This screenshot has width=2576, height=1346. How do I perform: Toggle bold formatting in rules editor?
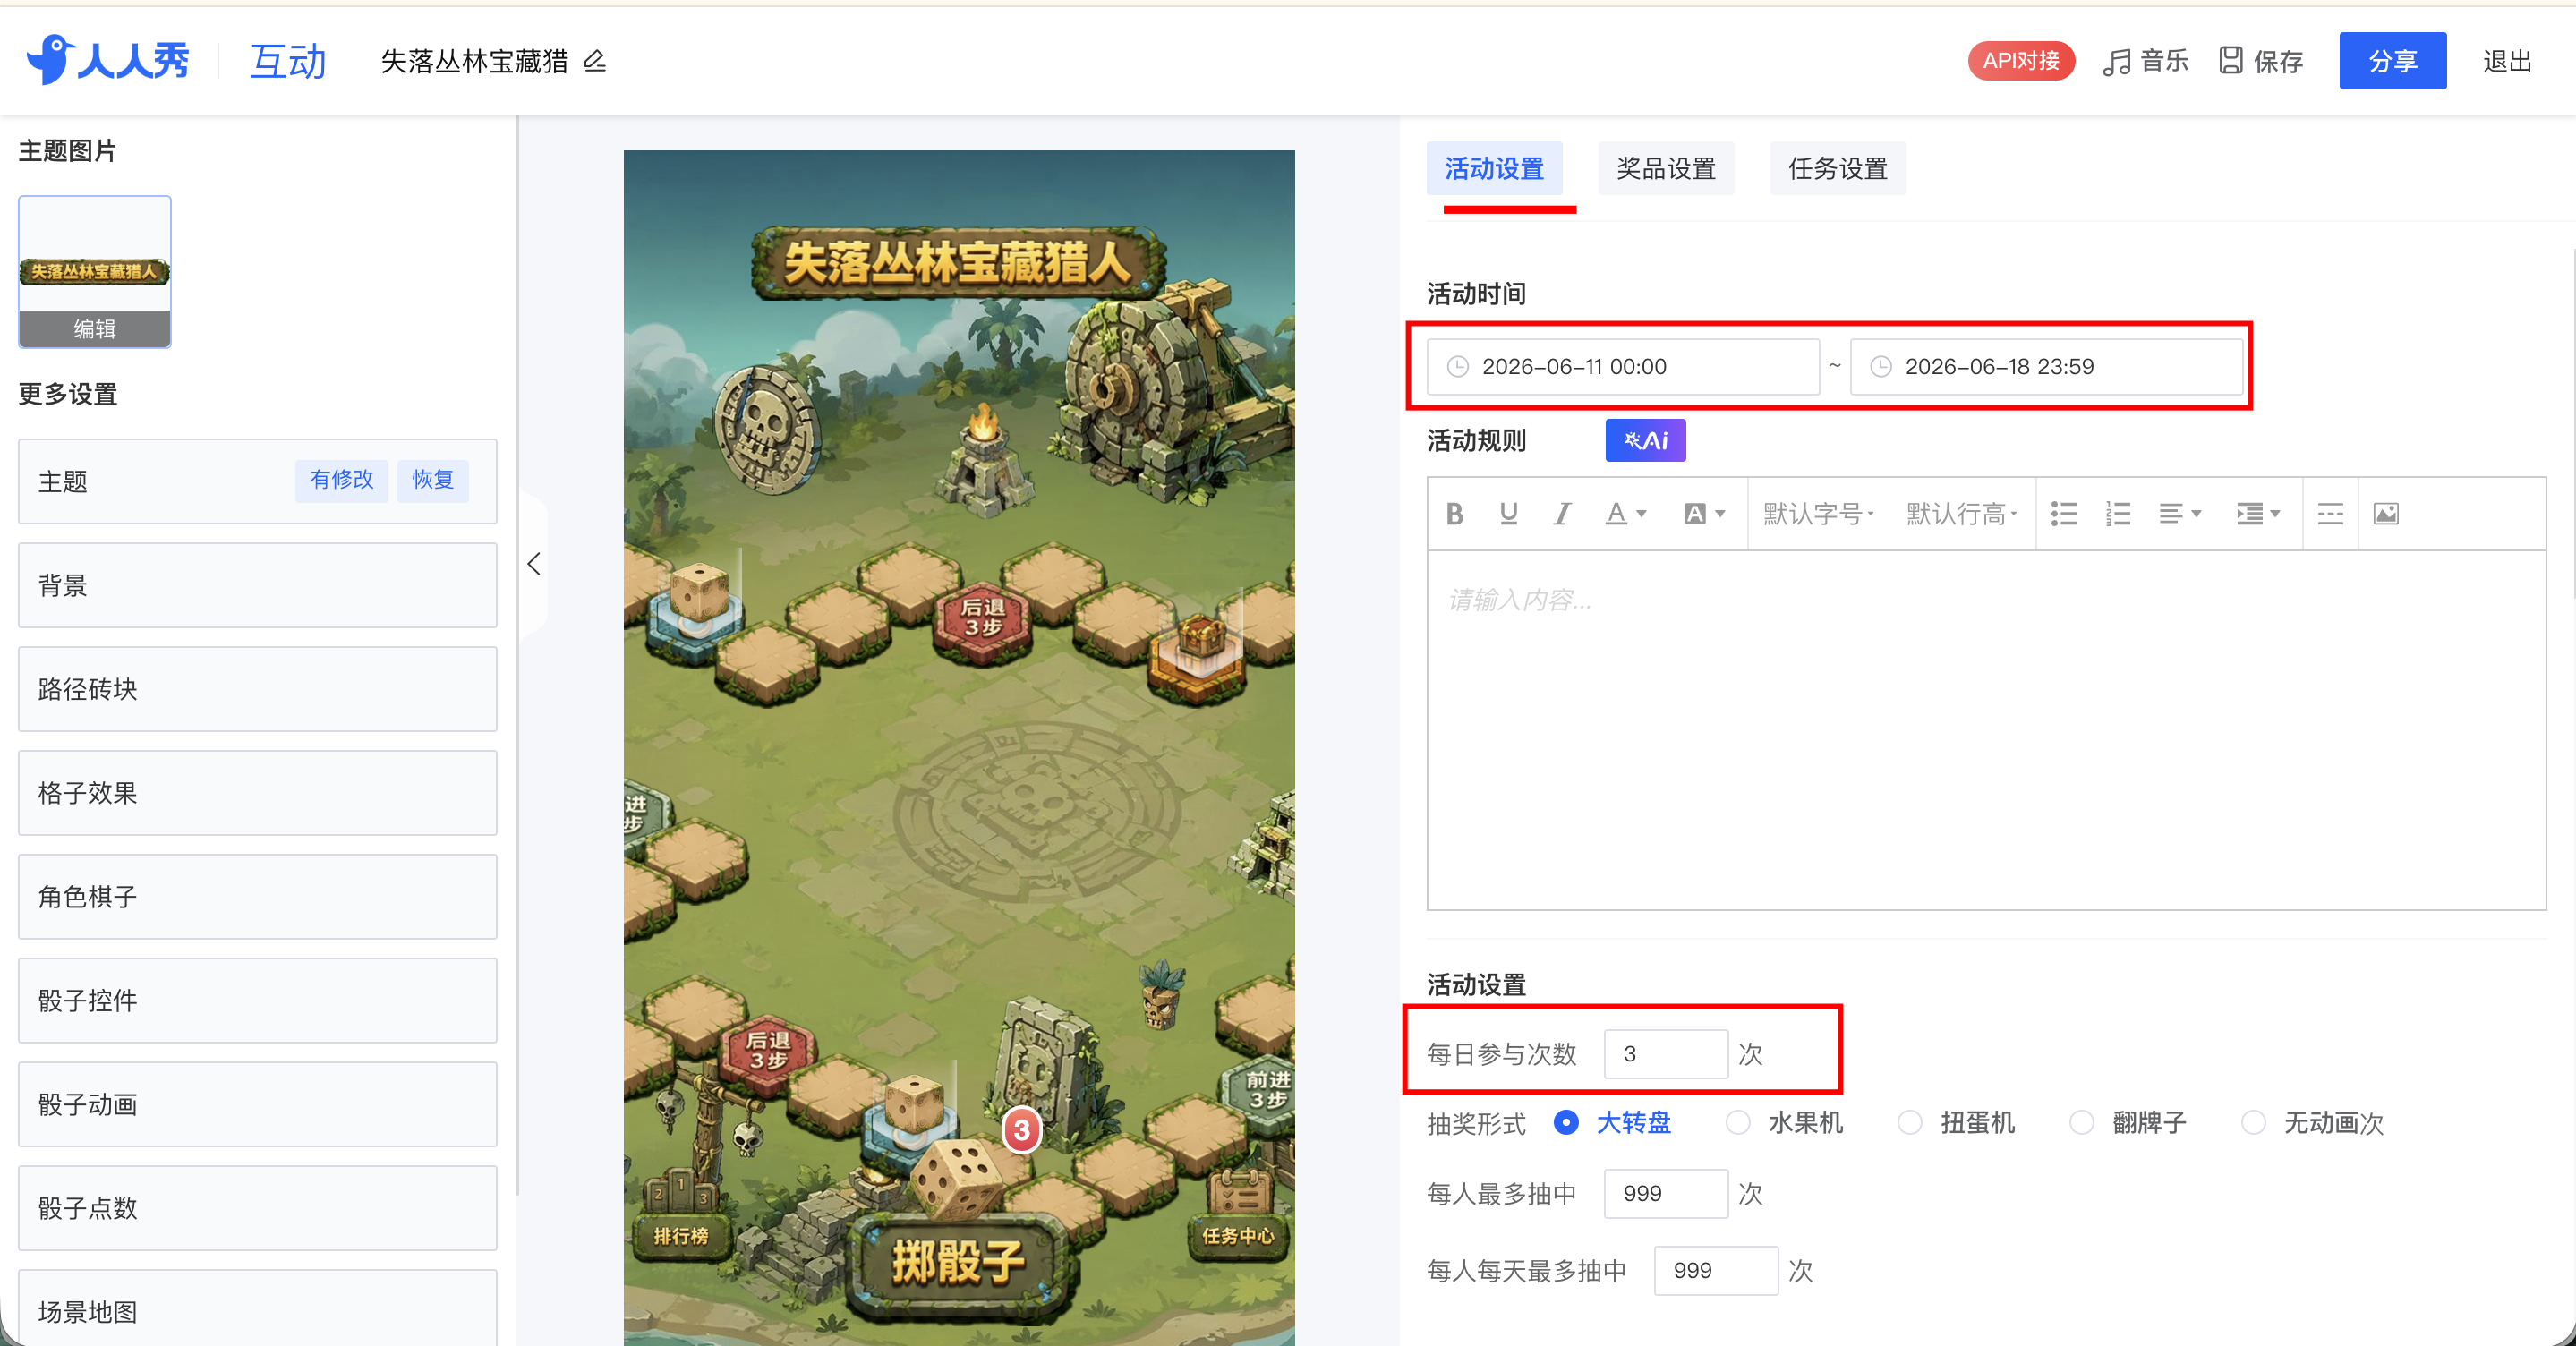point(1454,514)
